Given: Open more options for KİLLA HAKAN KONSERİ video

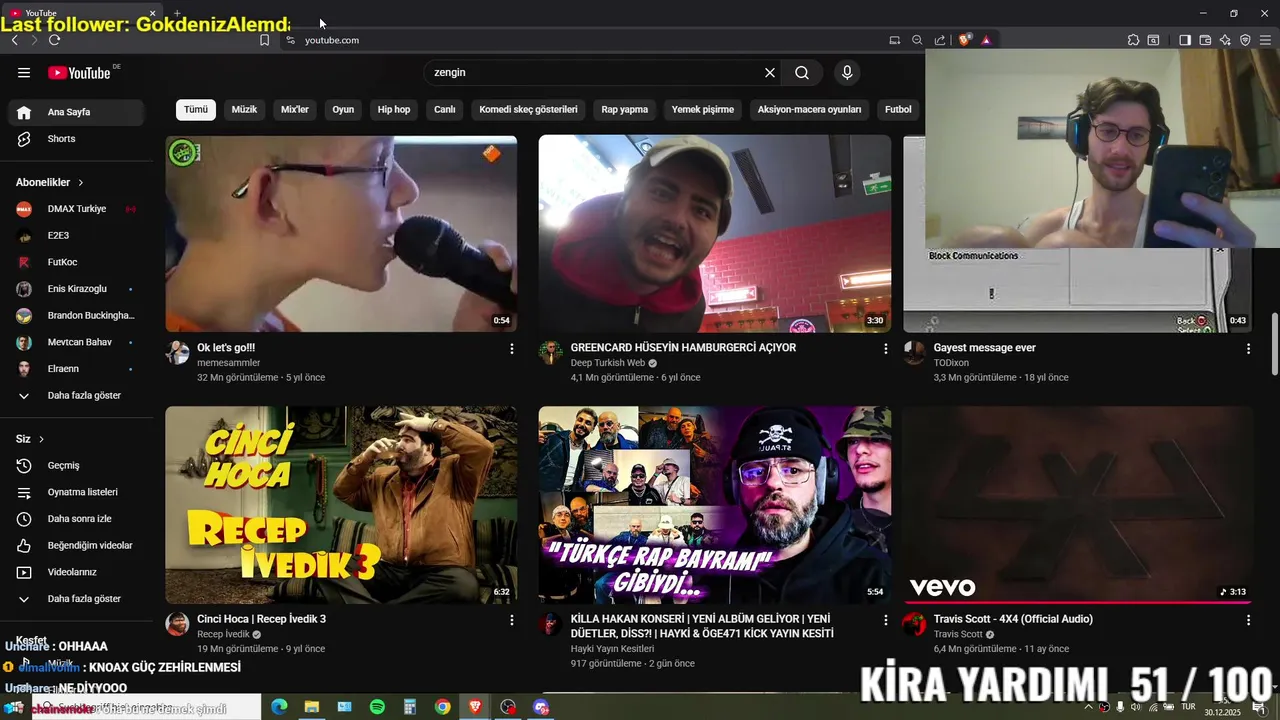Looking at the screenshot, I should [885, 620].
